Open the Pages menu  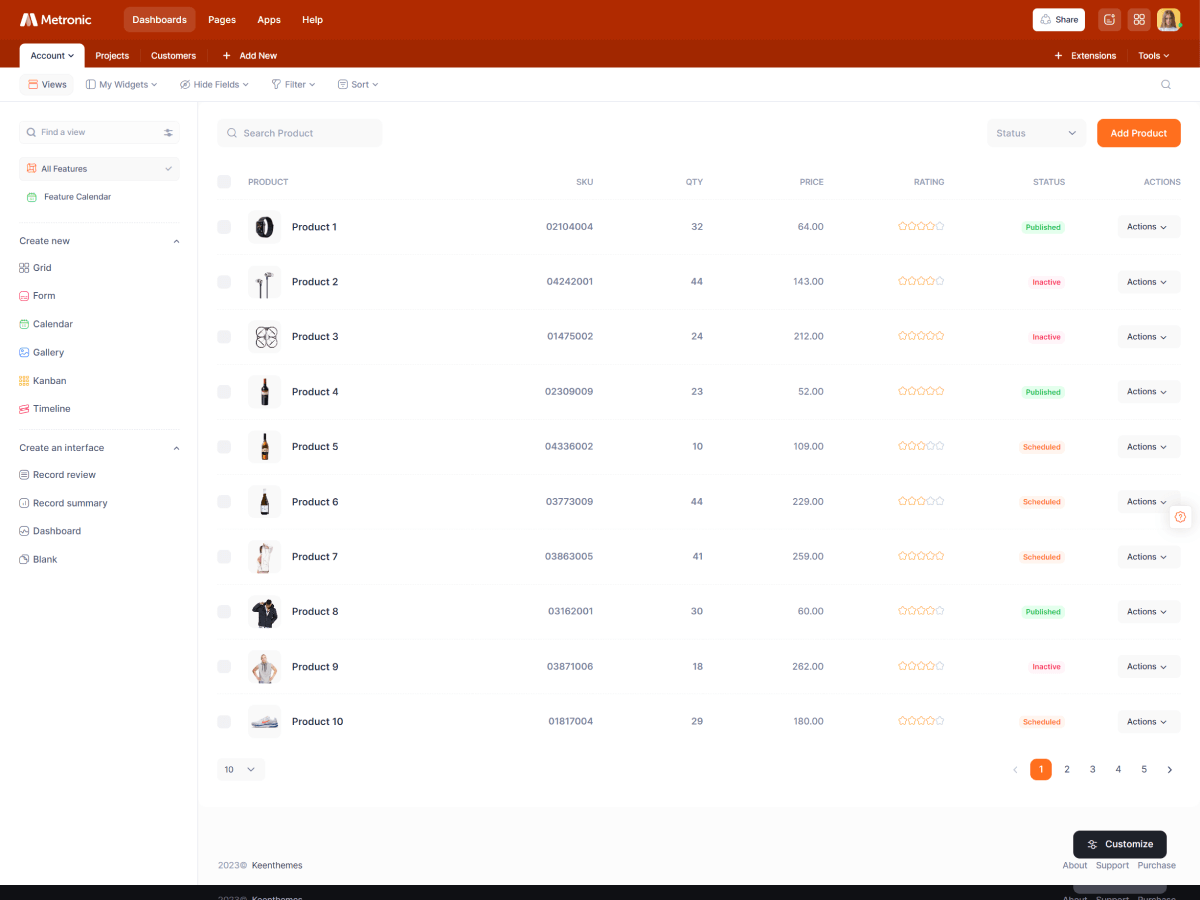coord(222,20)
